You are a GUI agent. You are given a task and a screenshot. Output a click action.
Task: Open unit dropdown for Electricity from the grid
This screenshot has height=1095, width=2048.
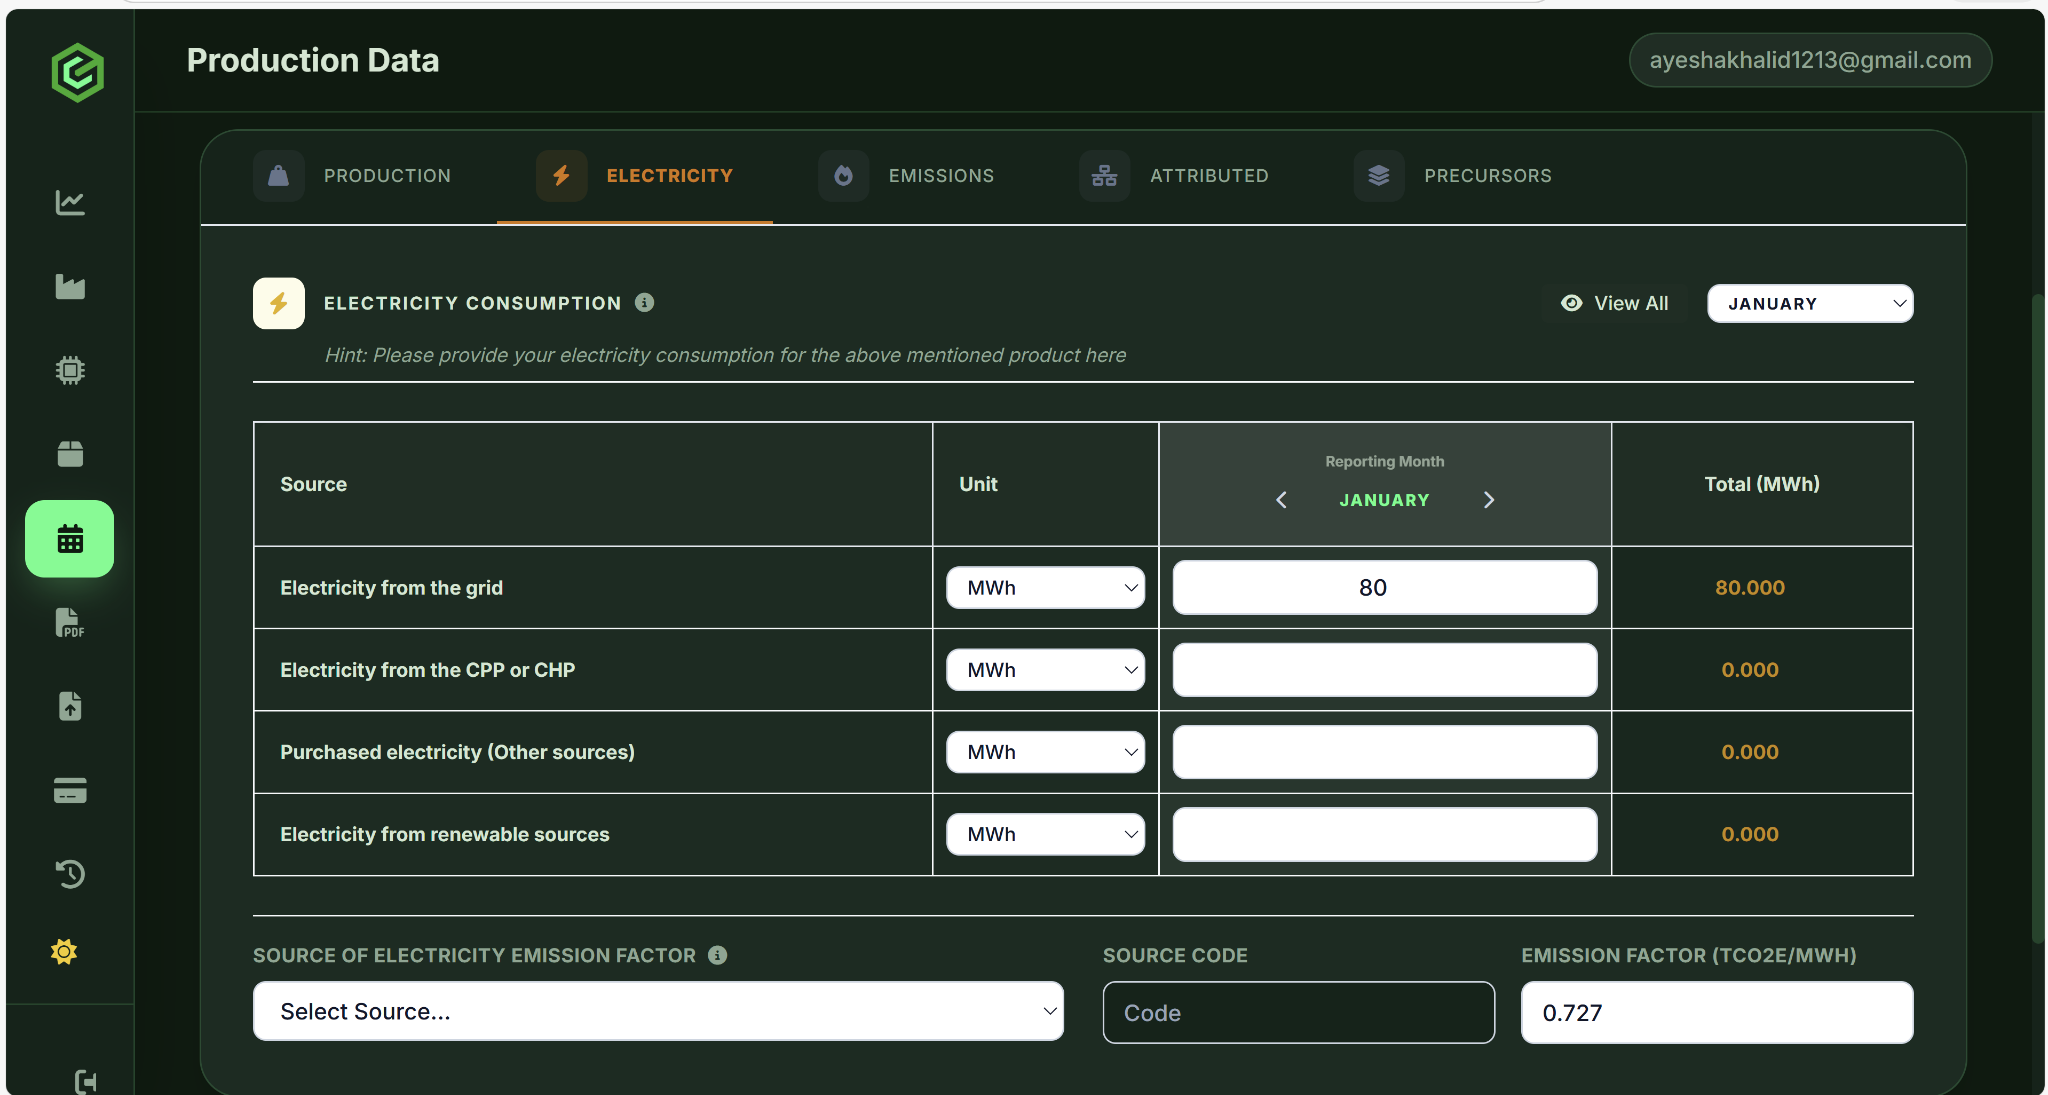(1045, 588)
